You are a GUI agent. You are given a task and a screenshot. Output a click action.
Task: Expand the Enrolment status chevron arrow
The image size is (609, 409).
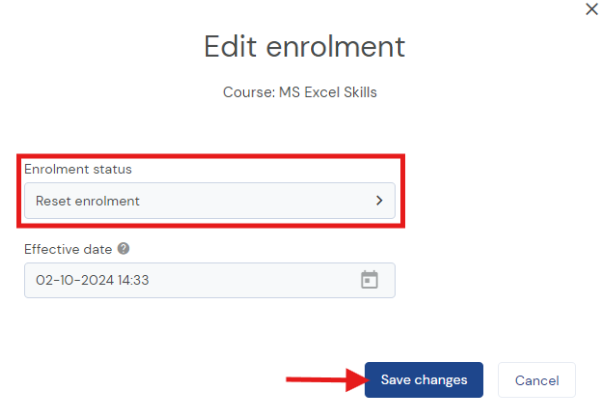[x=379, y=200]
